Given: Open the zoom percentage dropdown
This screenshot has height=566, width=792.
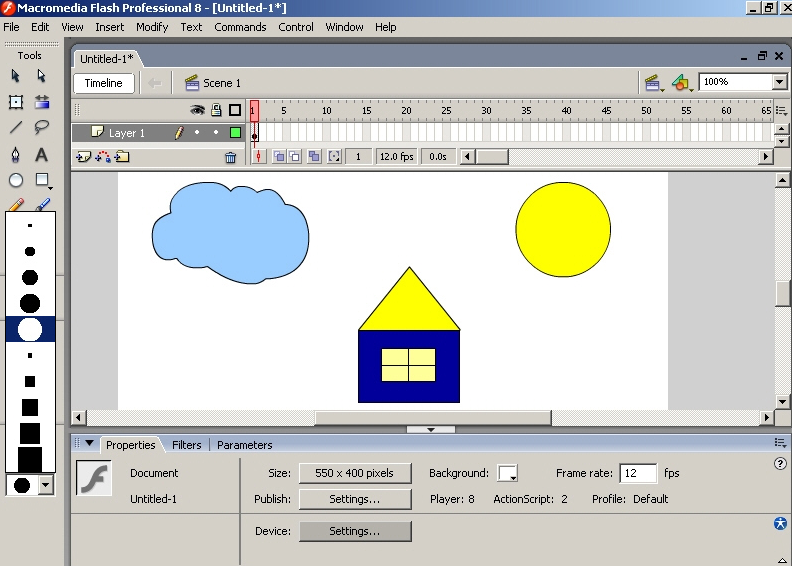Looking at the screenshot, I should coord(779,82).
